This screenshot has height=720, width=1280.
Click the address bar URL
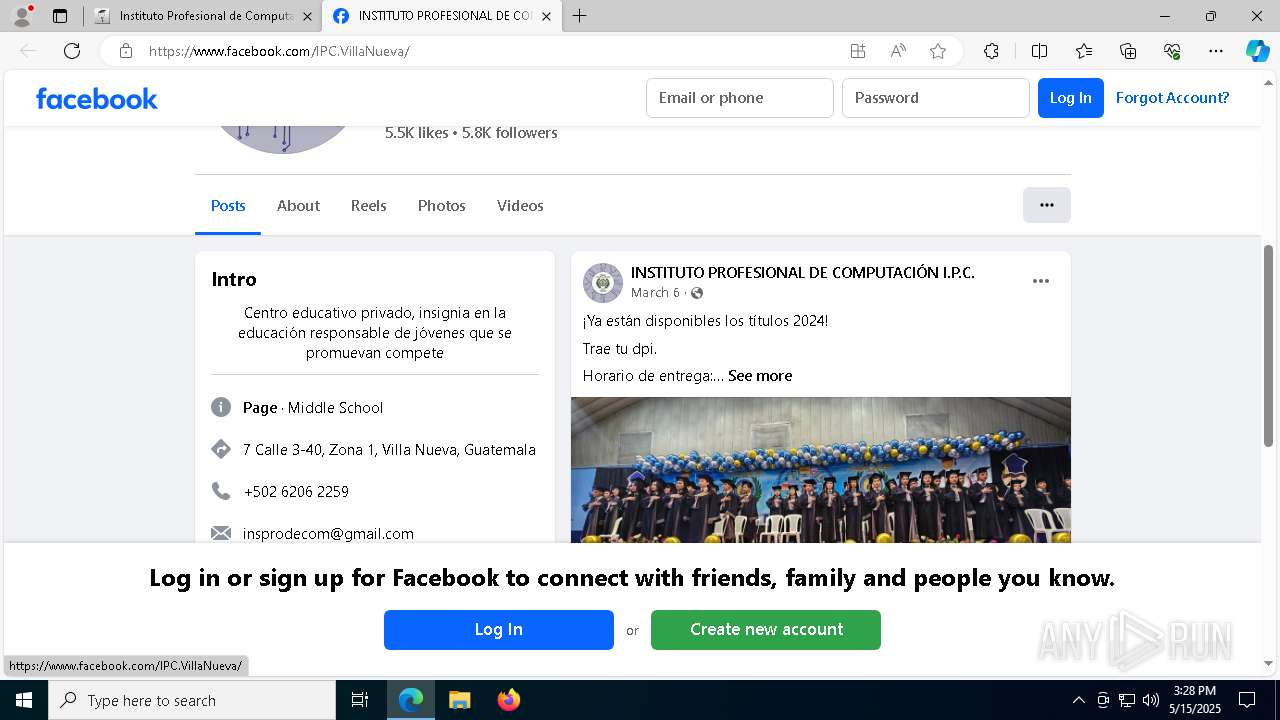click(279, 51)
